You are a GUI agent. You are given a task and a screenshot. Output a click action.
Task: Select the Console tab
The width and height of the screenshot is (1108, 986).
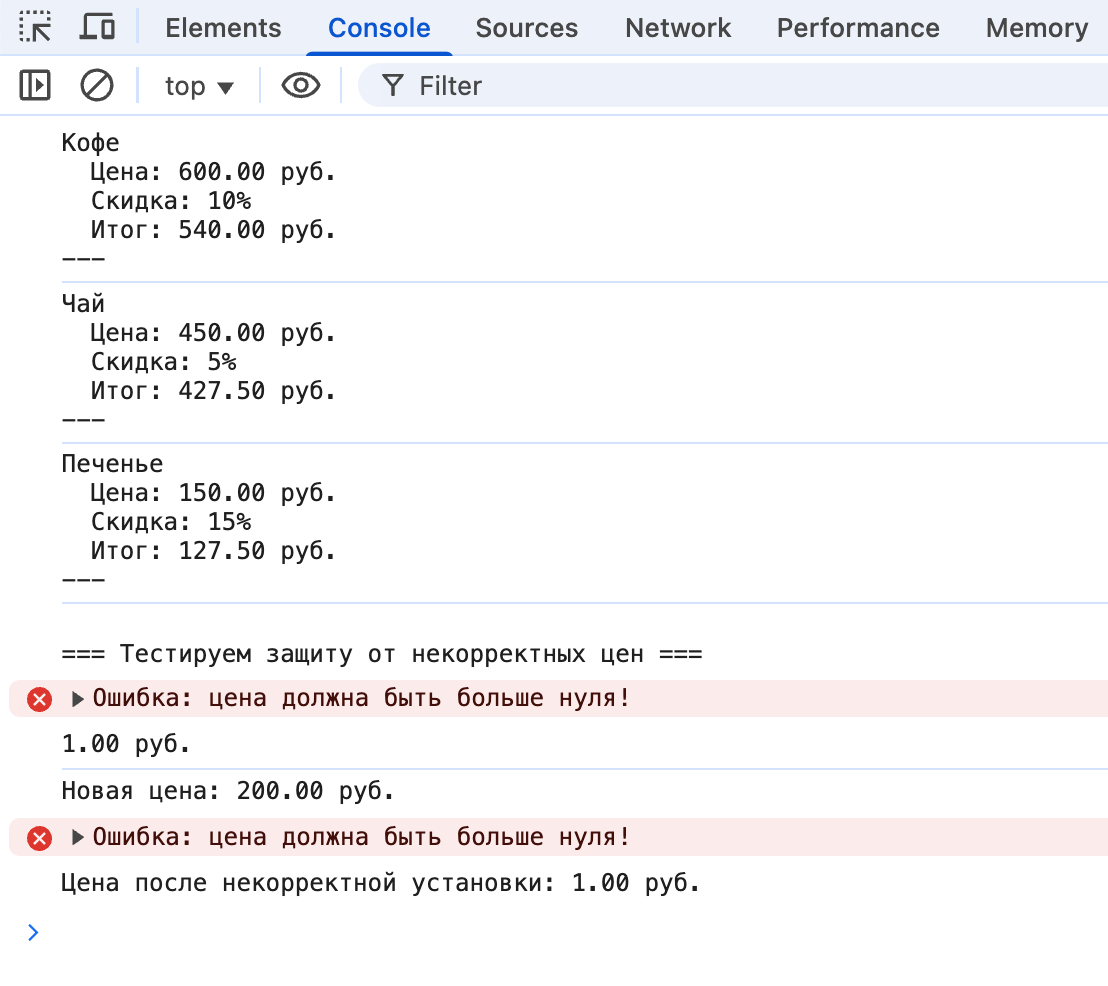click(379, 28)
